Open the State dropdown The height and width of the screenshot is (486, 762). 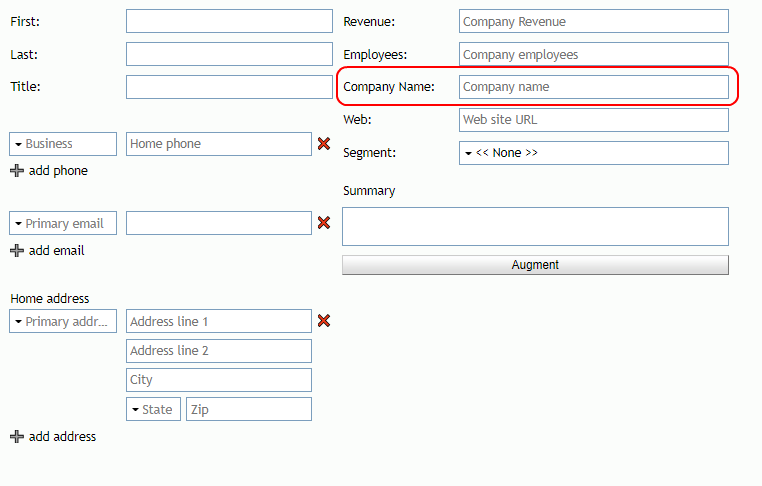pos(154,409)
